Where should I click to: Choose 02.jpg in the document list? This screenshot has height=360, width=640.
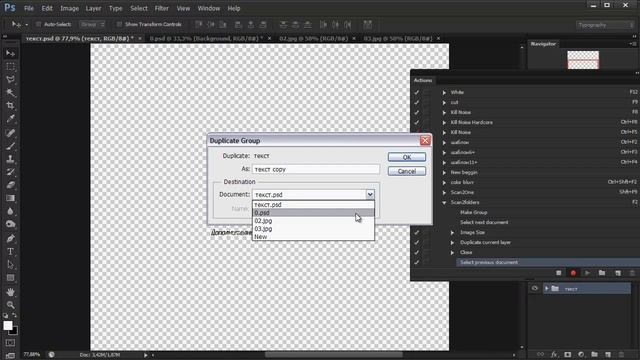[313, 221]
